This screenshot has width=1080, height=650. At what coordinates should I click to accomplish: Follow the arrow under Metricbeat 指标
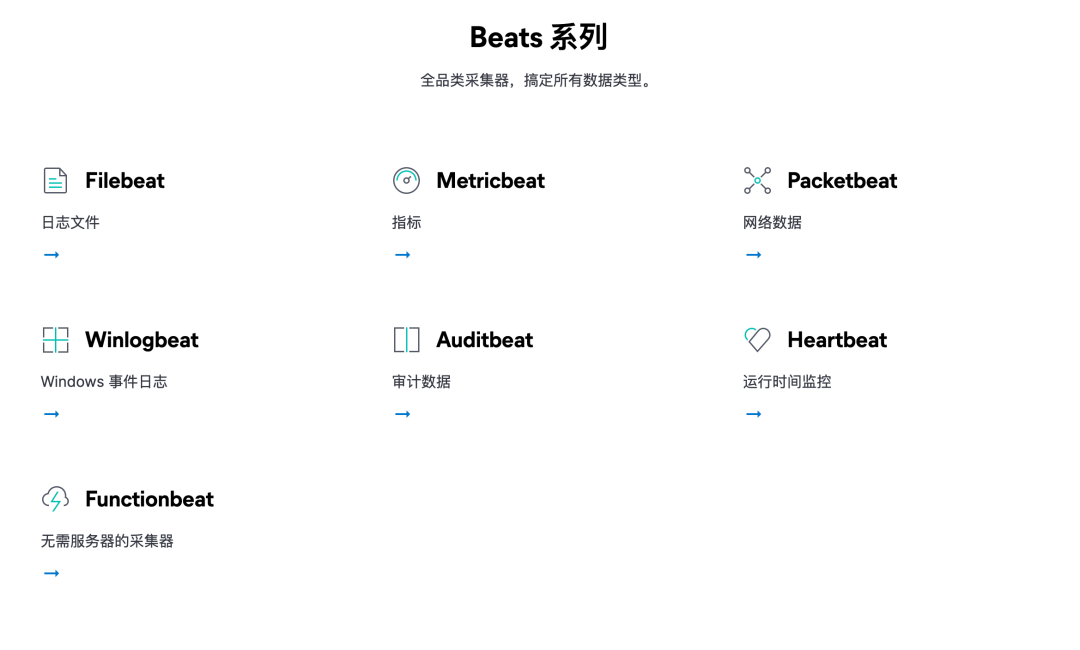pyautogui.click(x=403, y=255)
